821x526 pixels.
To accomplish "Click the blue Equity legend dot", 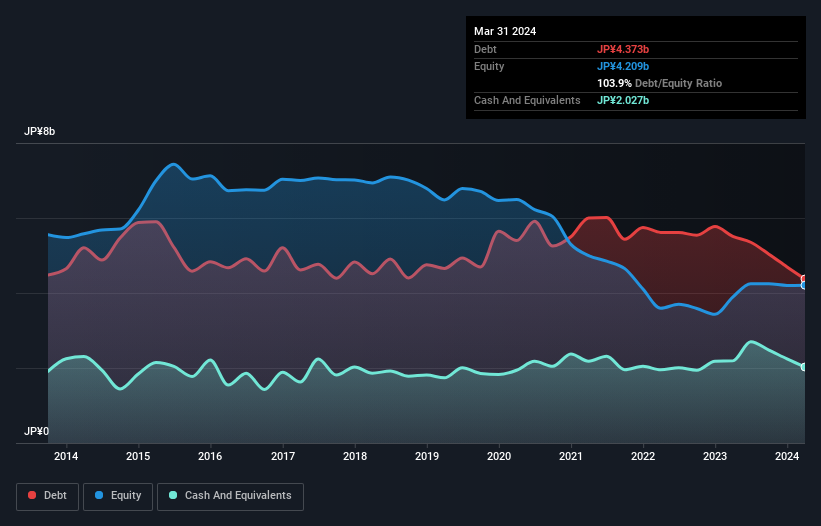I will point(99,495).
